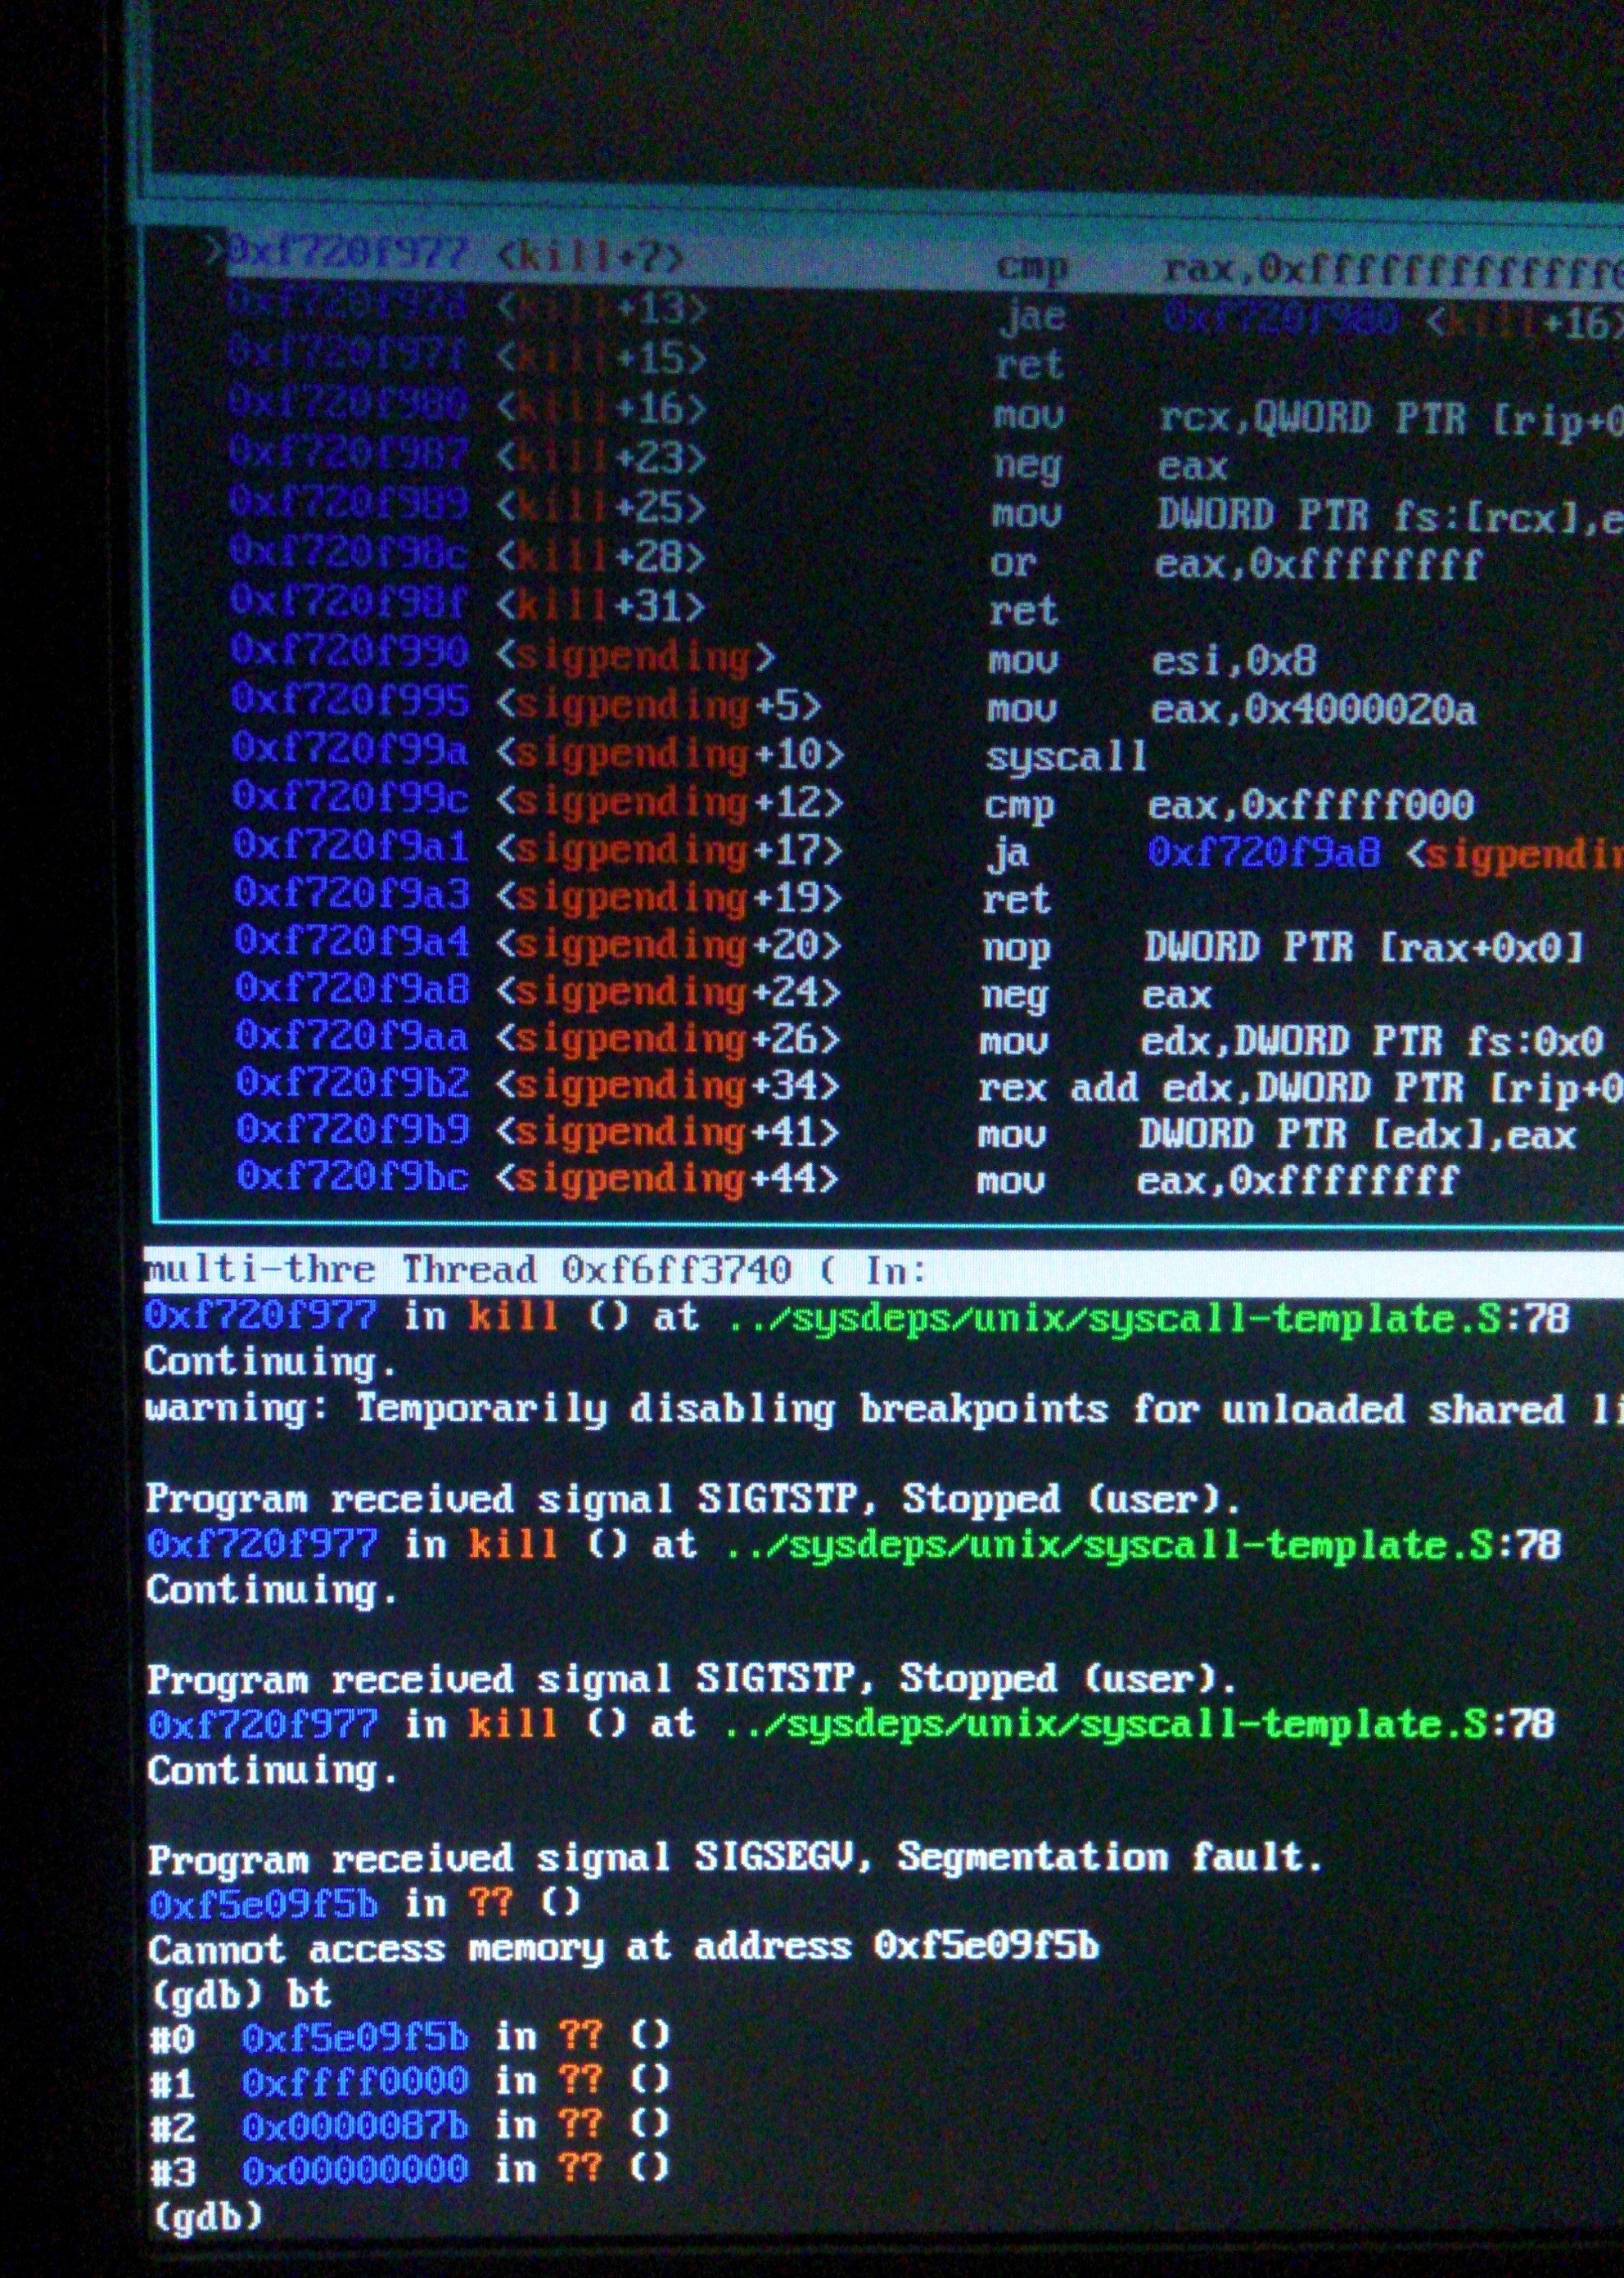Image resolution: width=1624 pixels, height=2278 pixels.
Task: Click backtrace frame #3 address 0x00000000
Action: tap(355, 2169)
